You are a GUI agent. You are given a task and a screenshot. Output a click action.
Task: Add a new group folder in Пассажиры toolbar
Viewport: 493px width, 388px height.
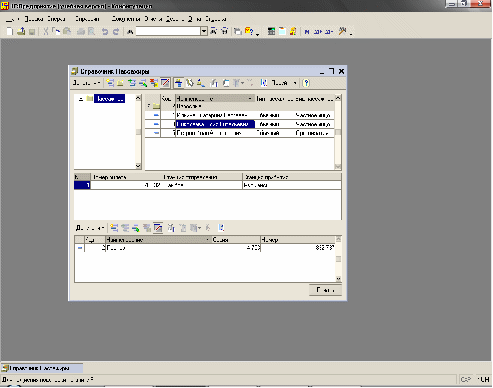120,83
